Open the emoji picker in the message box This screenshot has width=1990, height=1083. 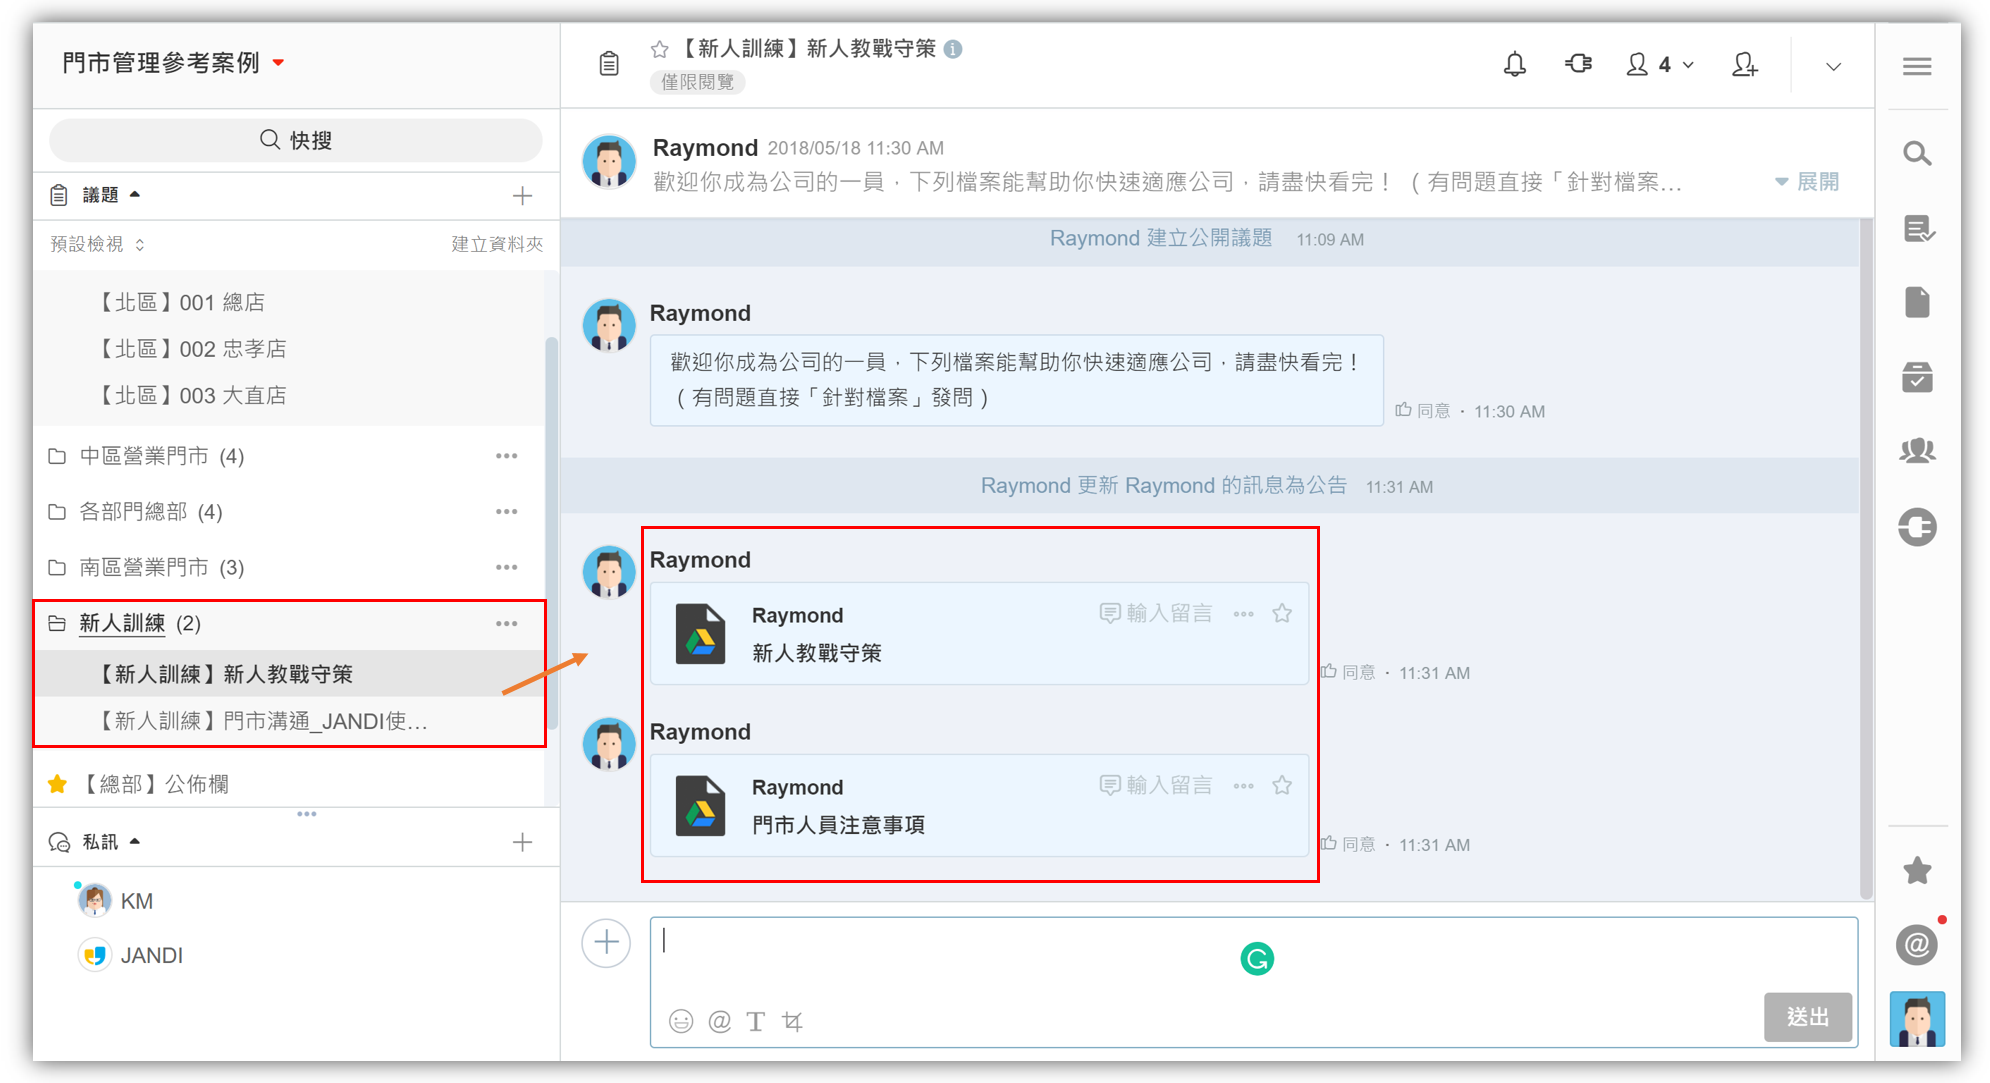tap(681, 1021)
